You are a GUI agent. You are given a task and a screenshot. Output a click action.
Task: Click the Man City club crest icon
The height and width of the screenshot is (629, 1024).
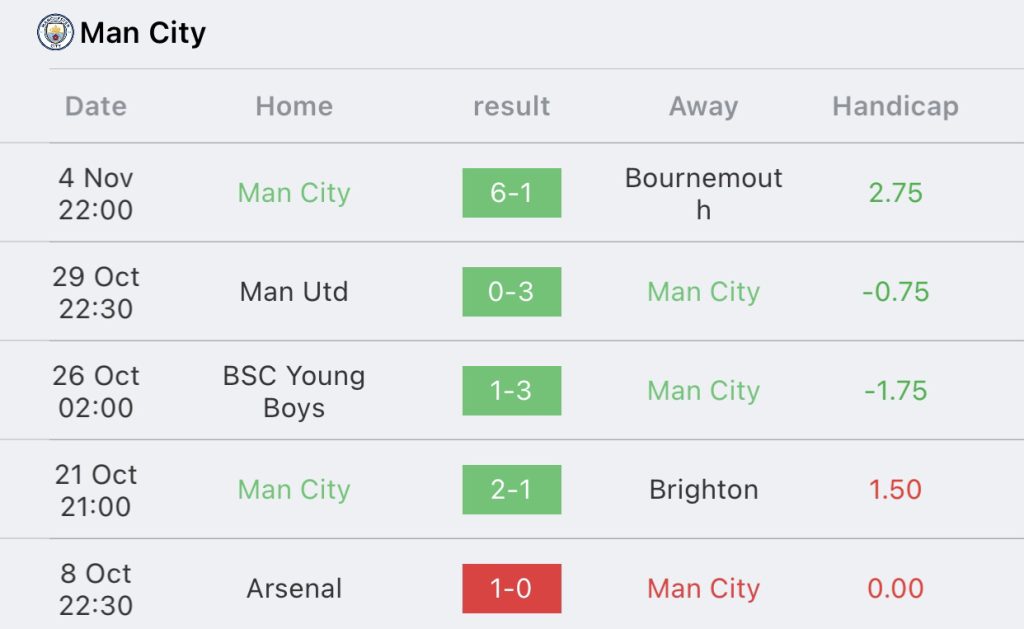click(55, 33)
